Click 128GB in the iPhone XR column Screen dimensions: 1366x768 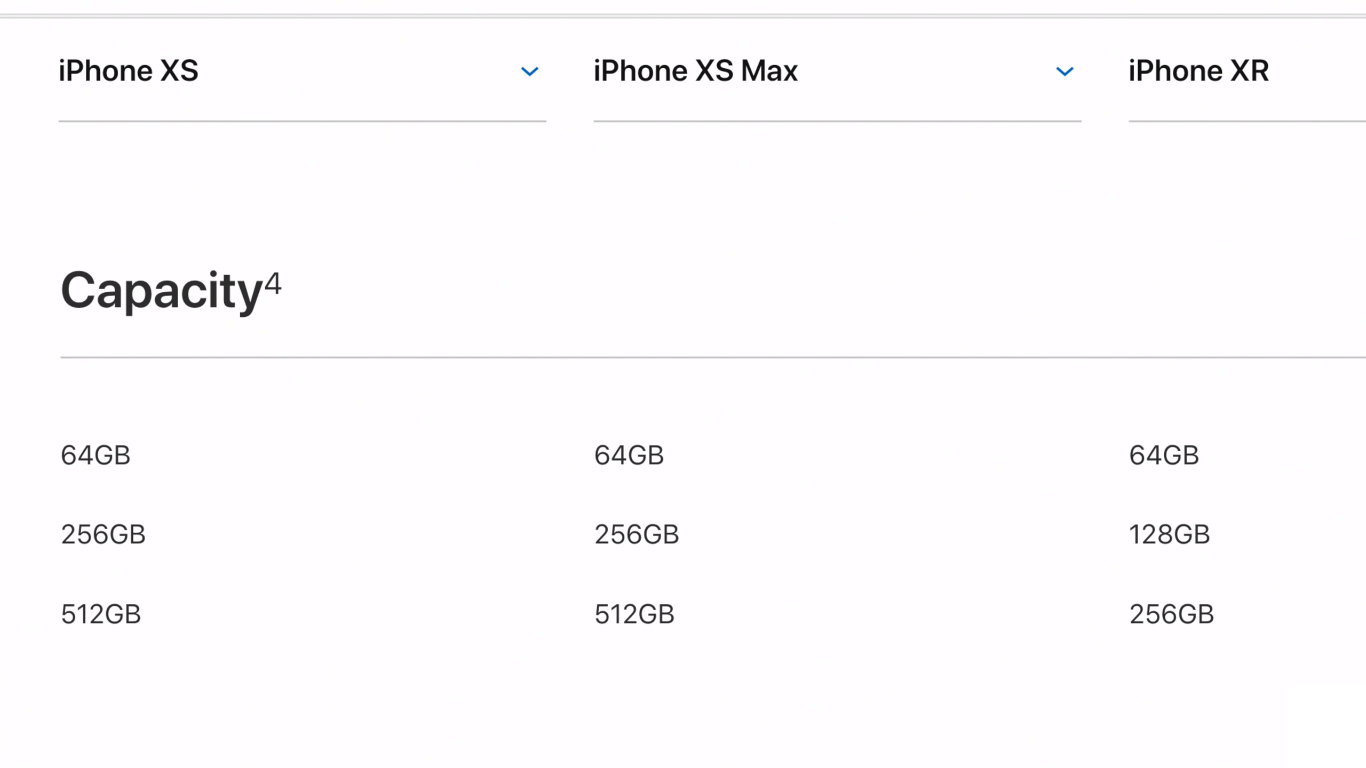(1170, 535)
